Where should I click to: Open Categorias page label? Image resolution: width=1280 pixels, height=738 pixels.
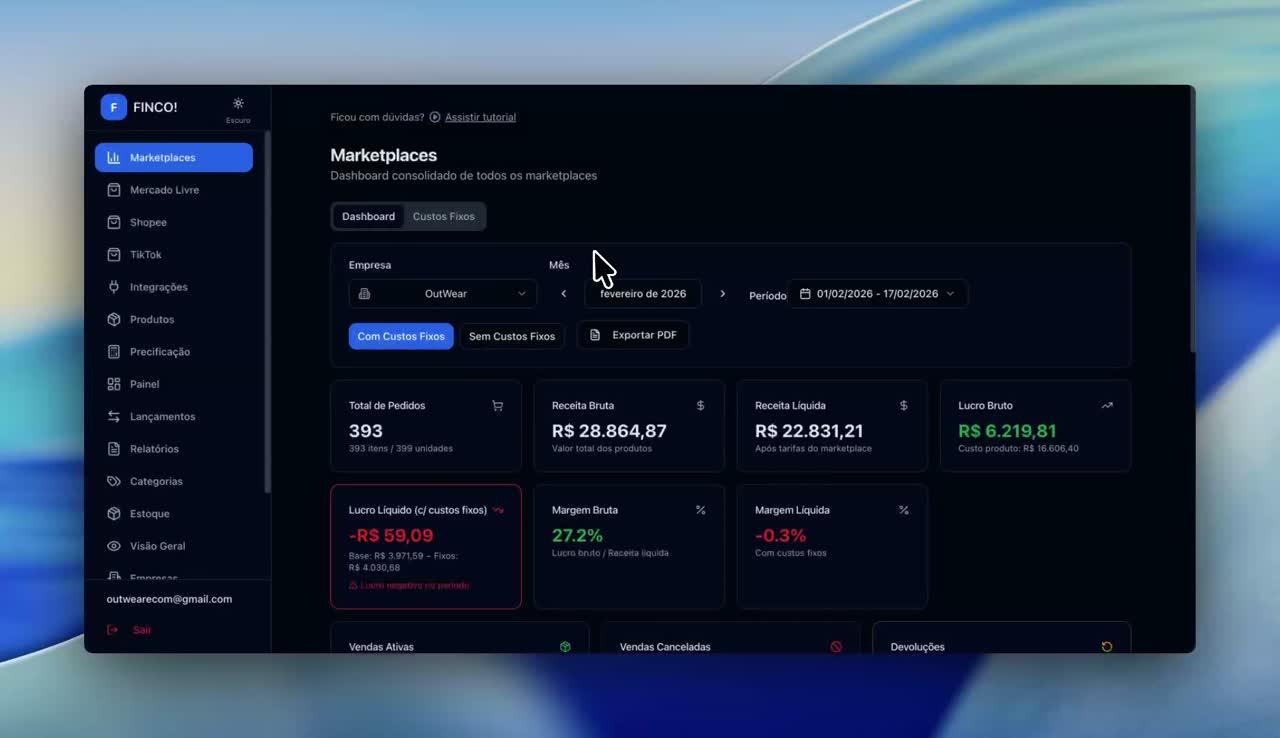pos(156,481)
